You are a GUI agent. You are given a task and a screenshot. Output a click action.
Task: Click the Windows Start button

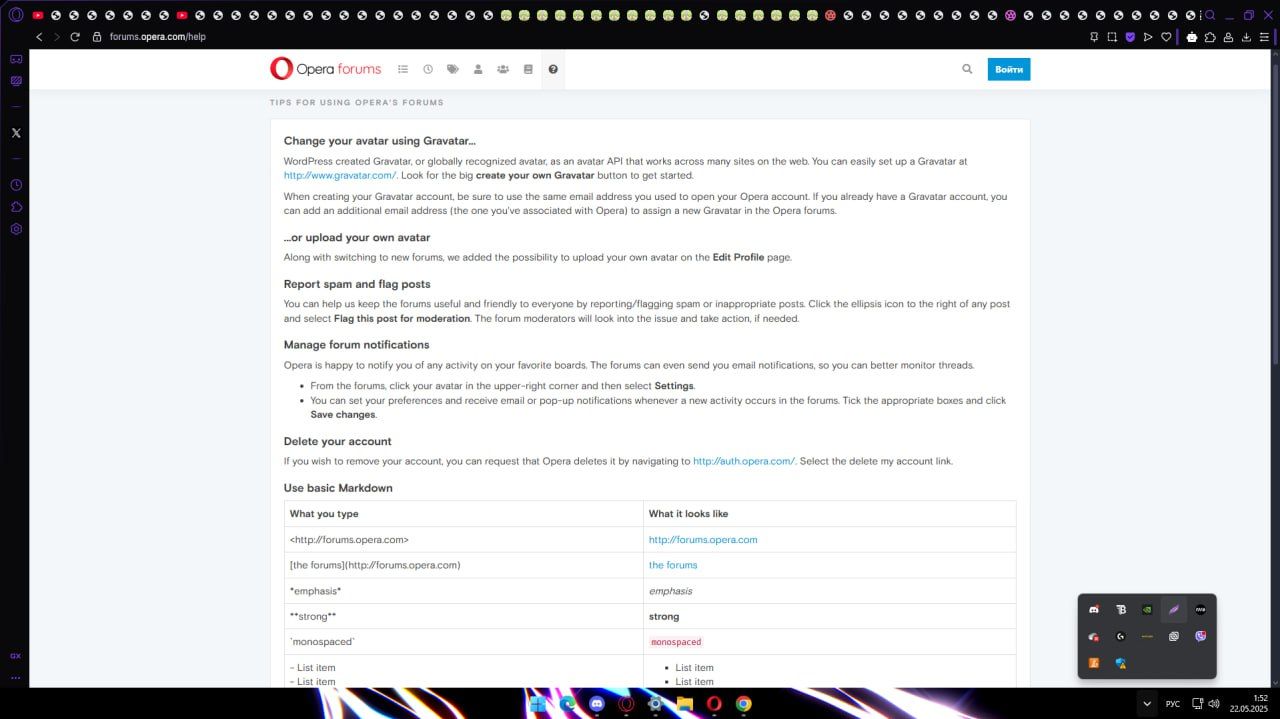coord(539,704)
